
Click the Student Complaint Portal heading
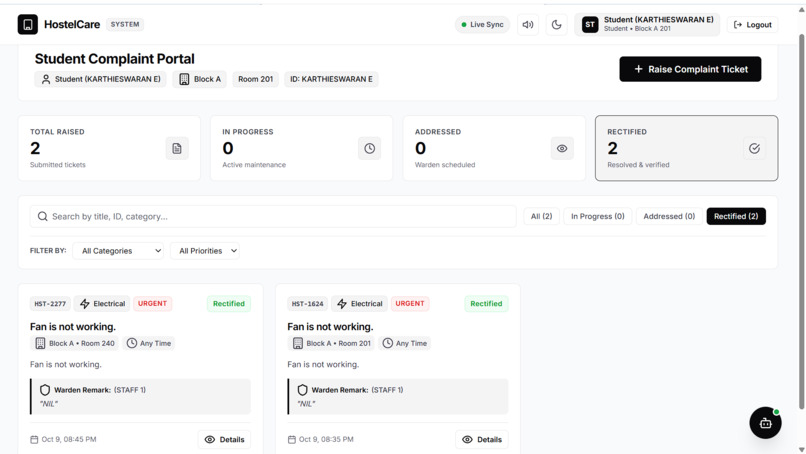coord(115,59)
